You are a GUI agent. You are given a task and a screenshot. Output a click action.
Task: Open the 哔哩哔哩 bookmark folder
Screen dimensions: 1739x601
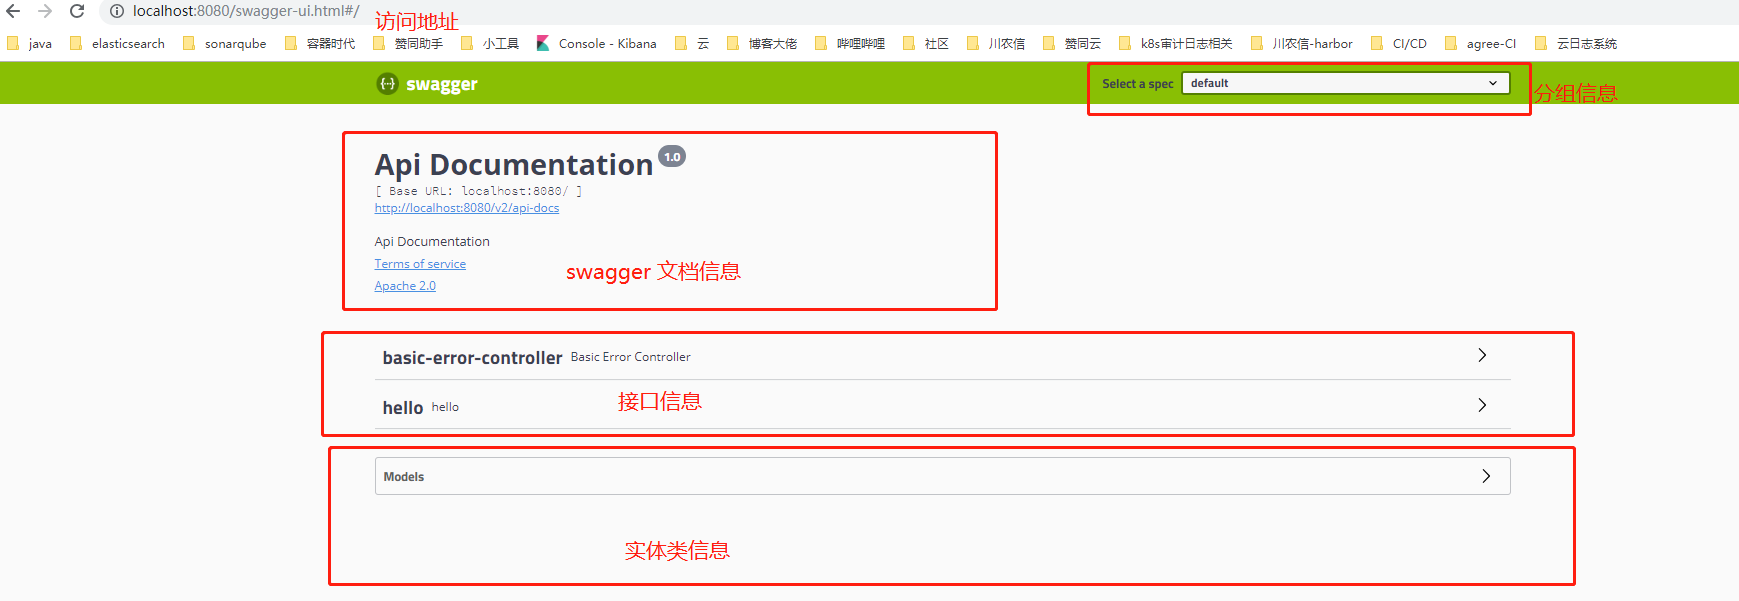[850, 43]
